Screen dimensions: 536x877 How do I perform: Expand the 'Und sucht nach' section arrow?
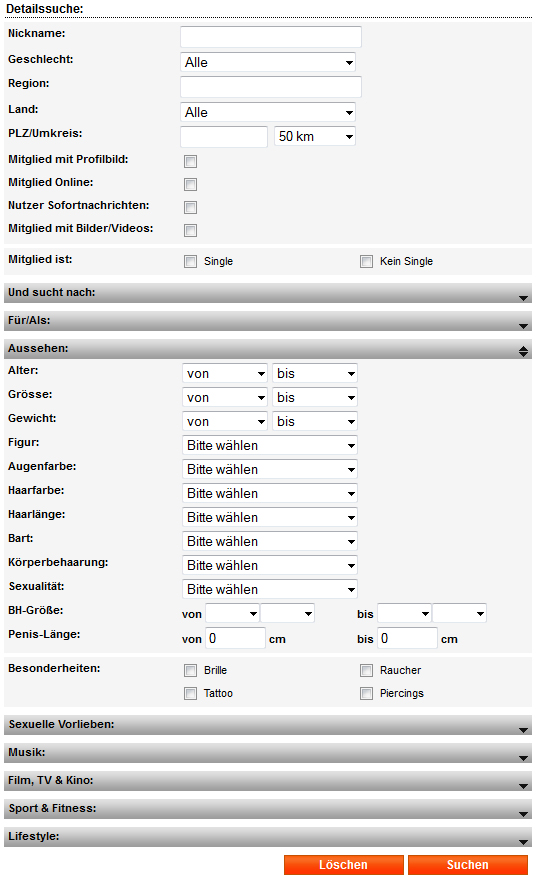coord(523,298)
